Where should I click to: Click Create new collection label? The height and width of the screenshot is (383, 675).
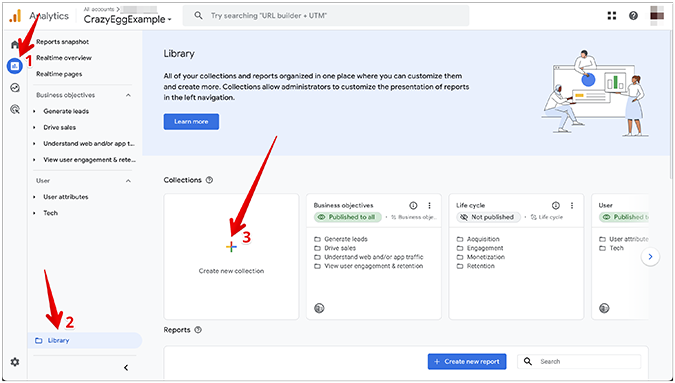point(231,271)
